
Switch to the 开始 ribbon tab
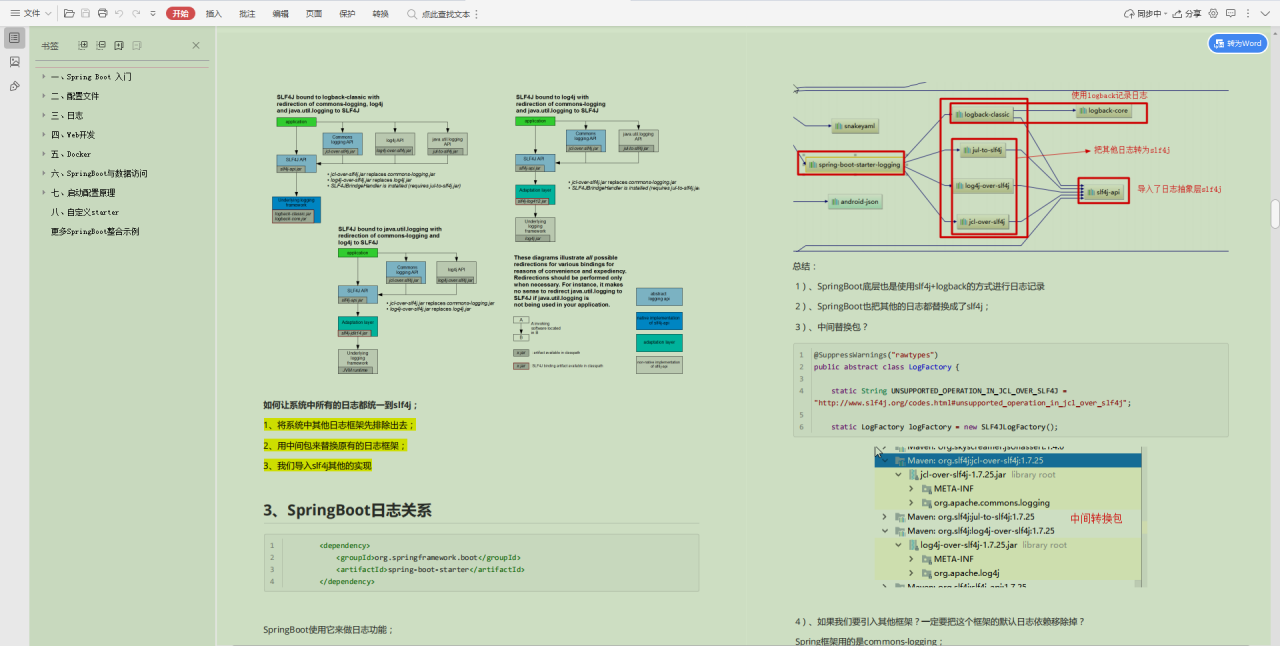click(x=180, y=14)
